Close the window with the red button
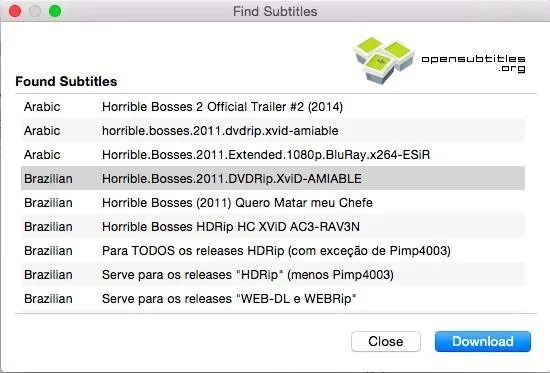Image resolution: width=550 pixels, height=373 pixels. coord(15,11)
